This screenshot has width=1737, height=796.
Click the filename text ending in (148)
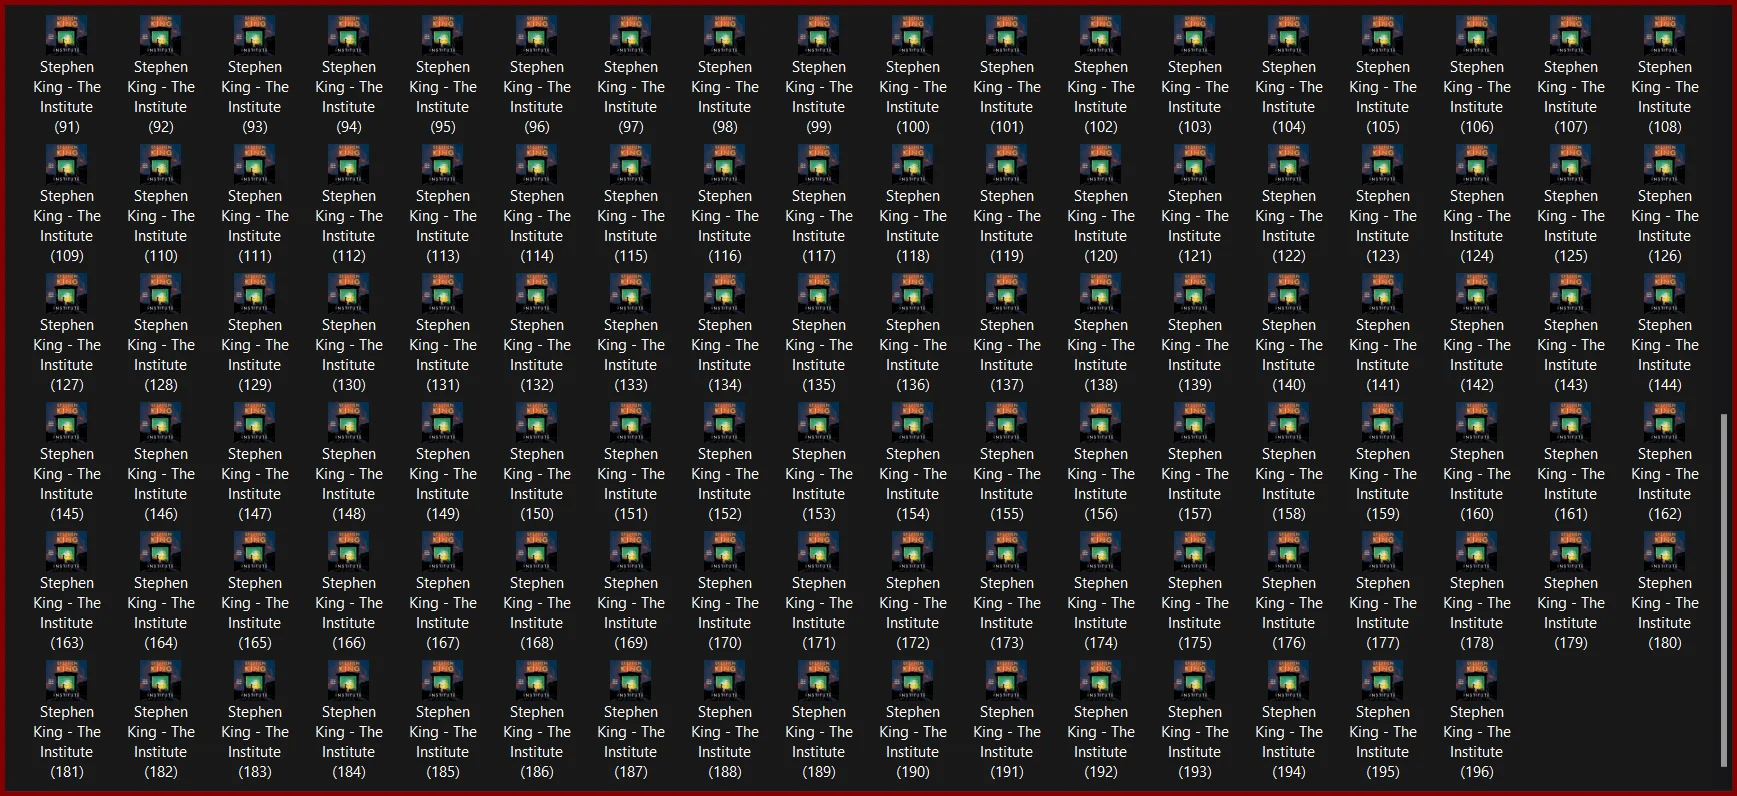pyautogui.click(x=349, y=484)
